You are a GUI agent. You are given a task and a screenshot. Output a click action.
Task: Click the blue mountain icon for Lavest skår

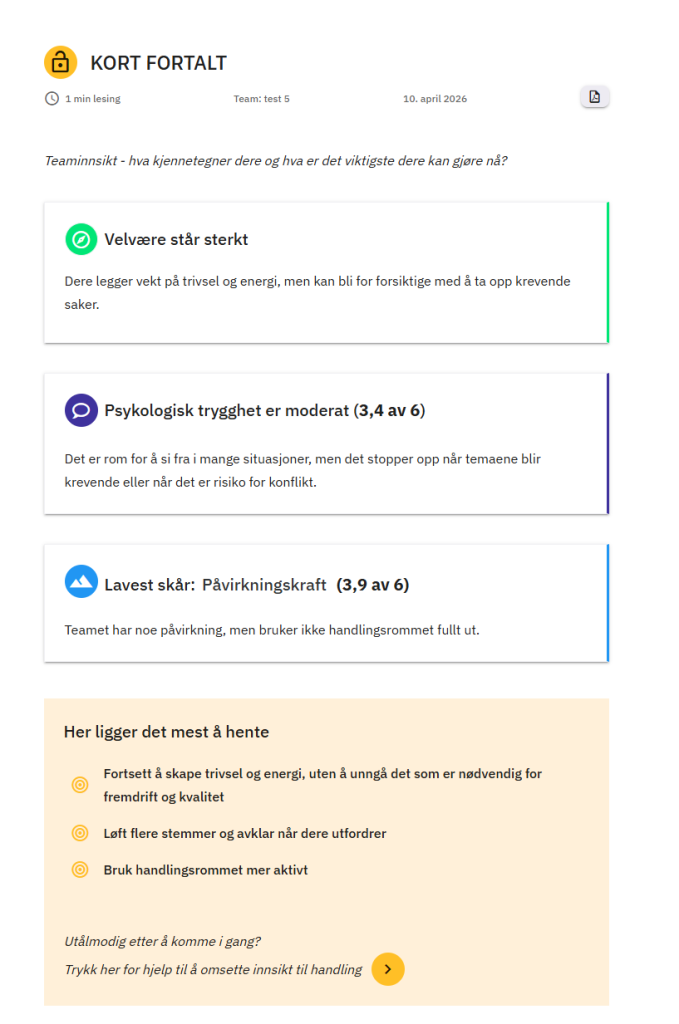coord(81,581)
